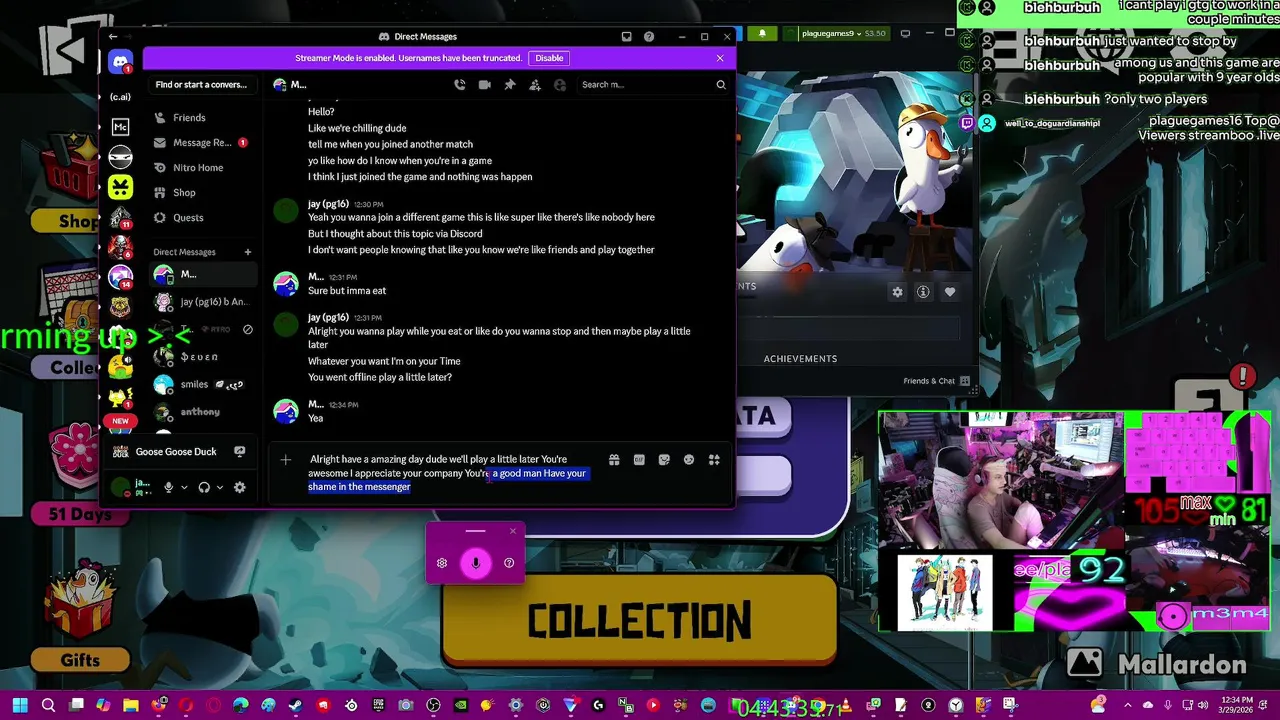This screenshot has width=1280, height=720.
Task: Toggle Discord headphones deafen
Action: [x=204, y=487]
